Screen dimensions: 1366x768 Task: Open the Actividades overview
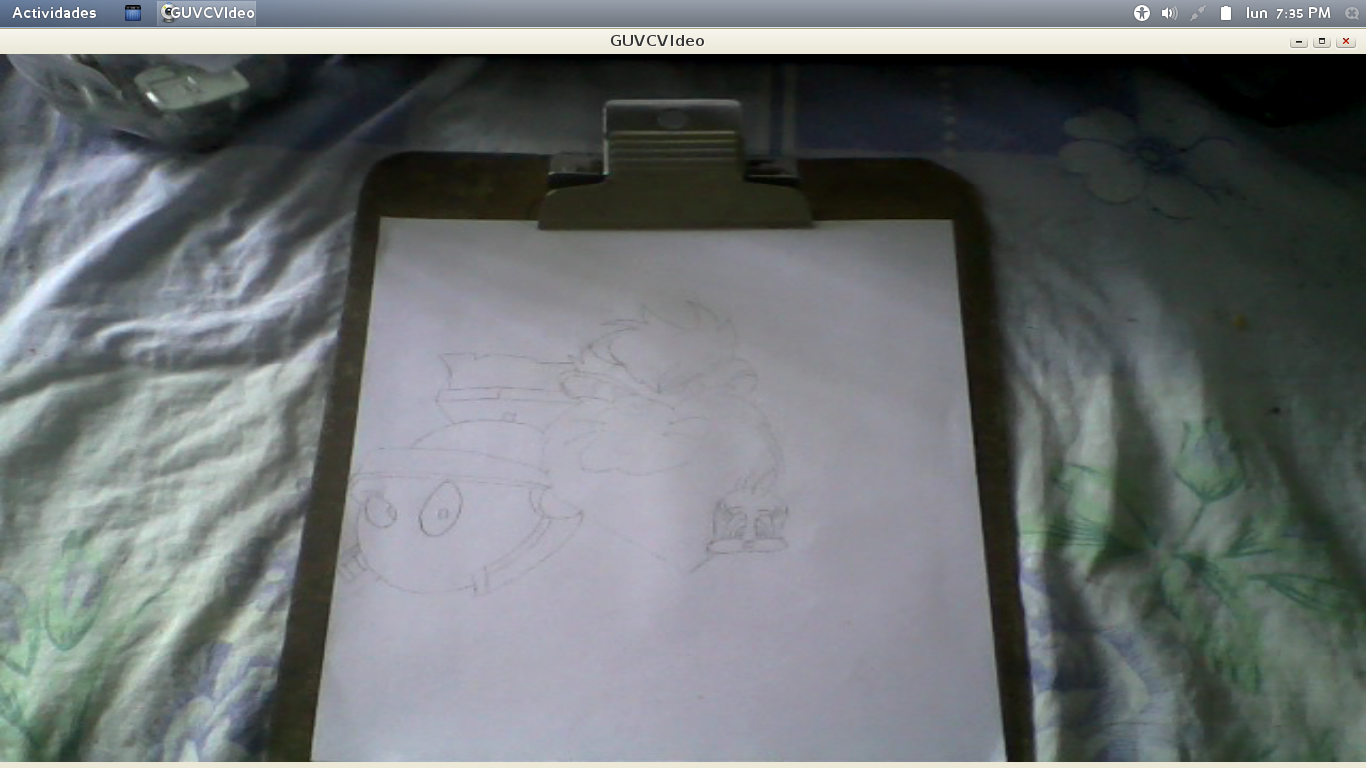pos(54,13)
